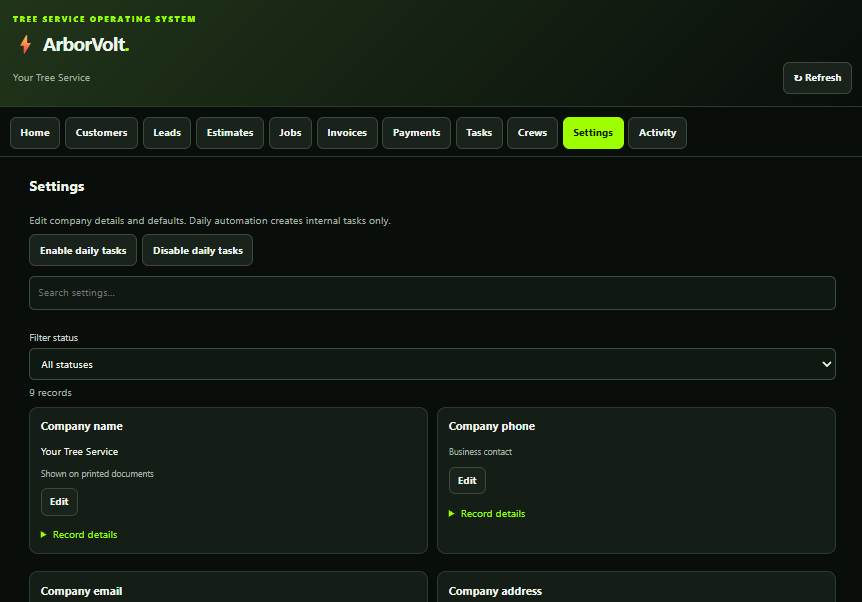Screen dimensions: 862x602
Task: Click the 'Company name' card heading
Action: click(x=81, y=427)
